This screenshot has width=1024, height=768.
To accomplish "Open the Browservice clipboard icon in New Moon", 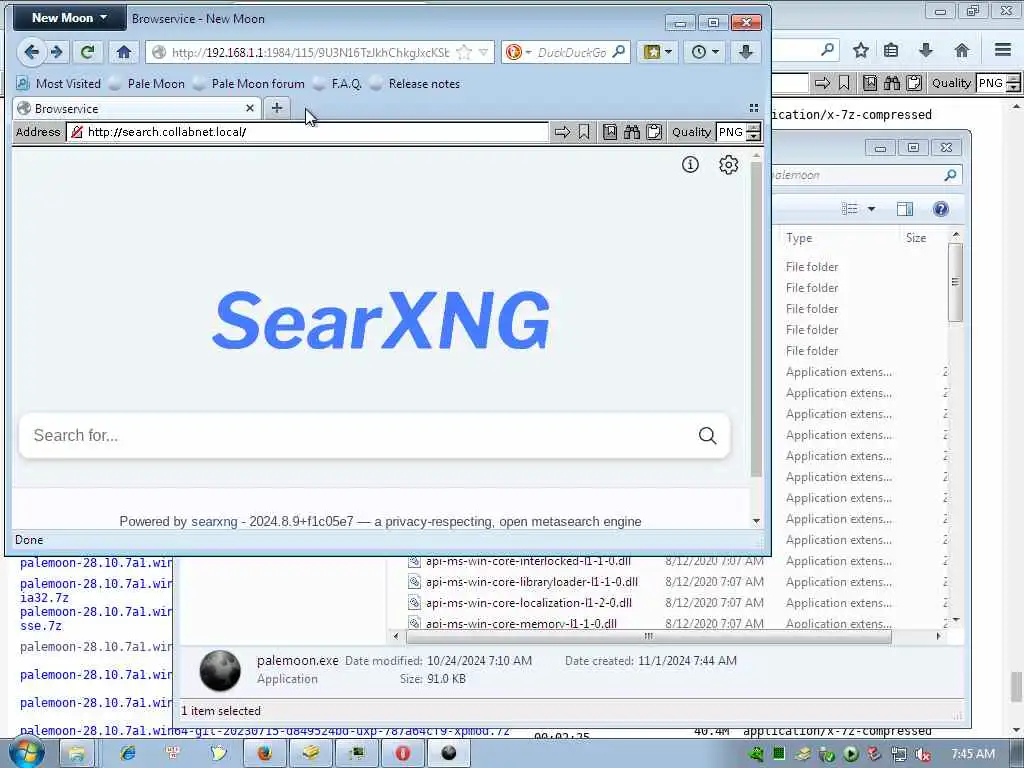I will point(654,132).
